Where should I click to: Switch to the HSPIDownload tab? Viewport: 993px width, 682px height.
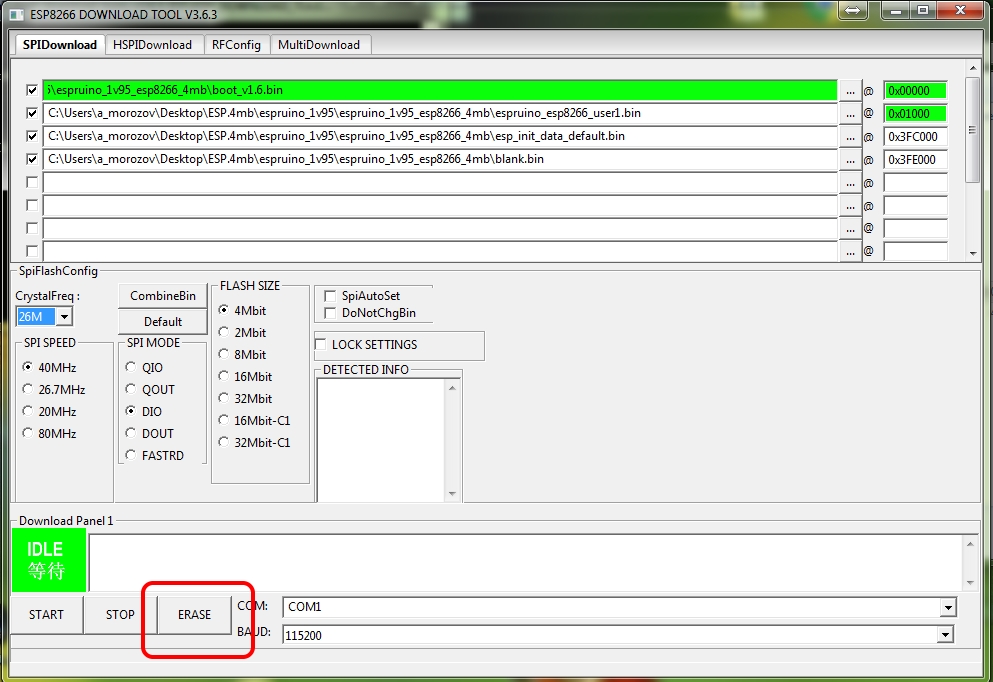coord(152,45)
